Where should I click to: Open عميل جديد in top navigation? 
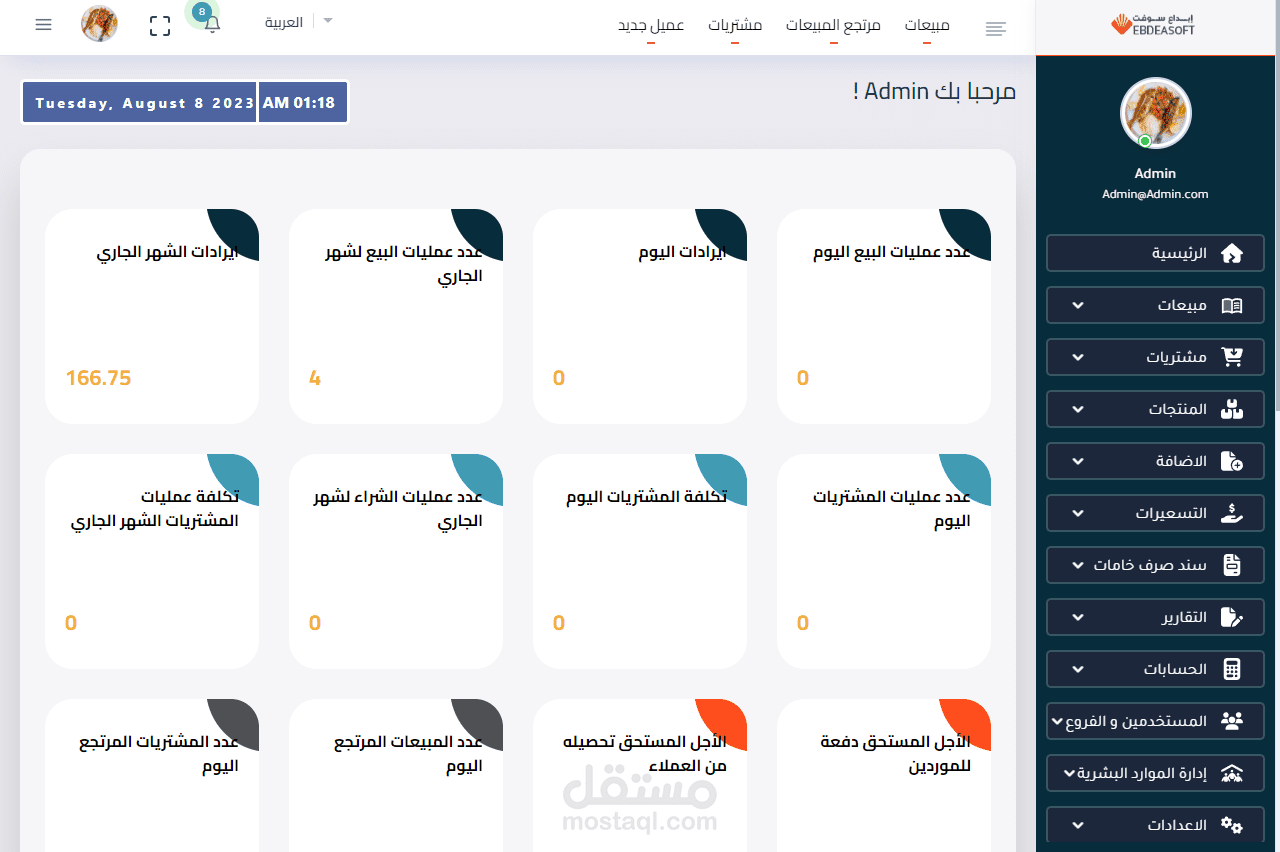(x=651, y=27)
